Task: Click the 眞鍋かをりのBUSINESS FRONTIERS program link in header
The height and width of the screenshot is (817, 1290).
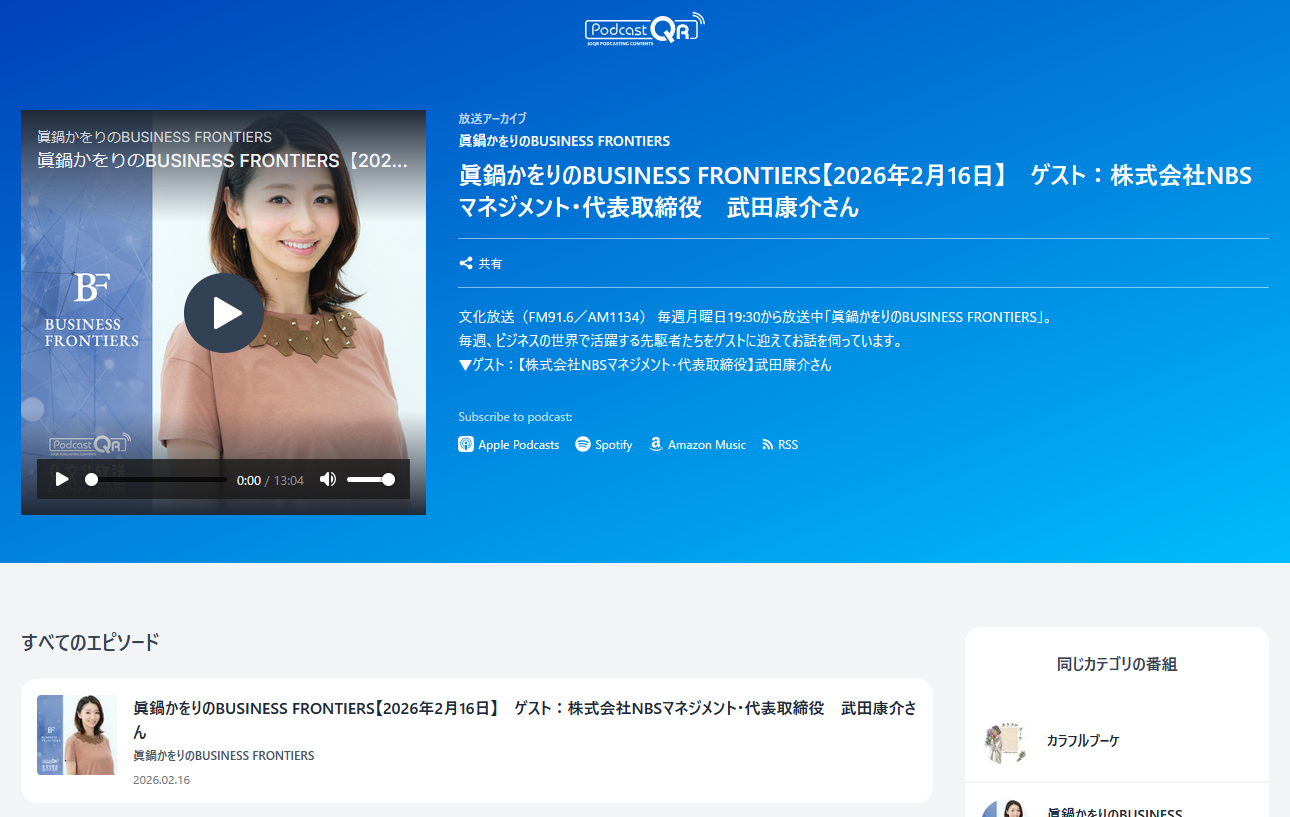Action: coord(564,141)
